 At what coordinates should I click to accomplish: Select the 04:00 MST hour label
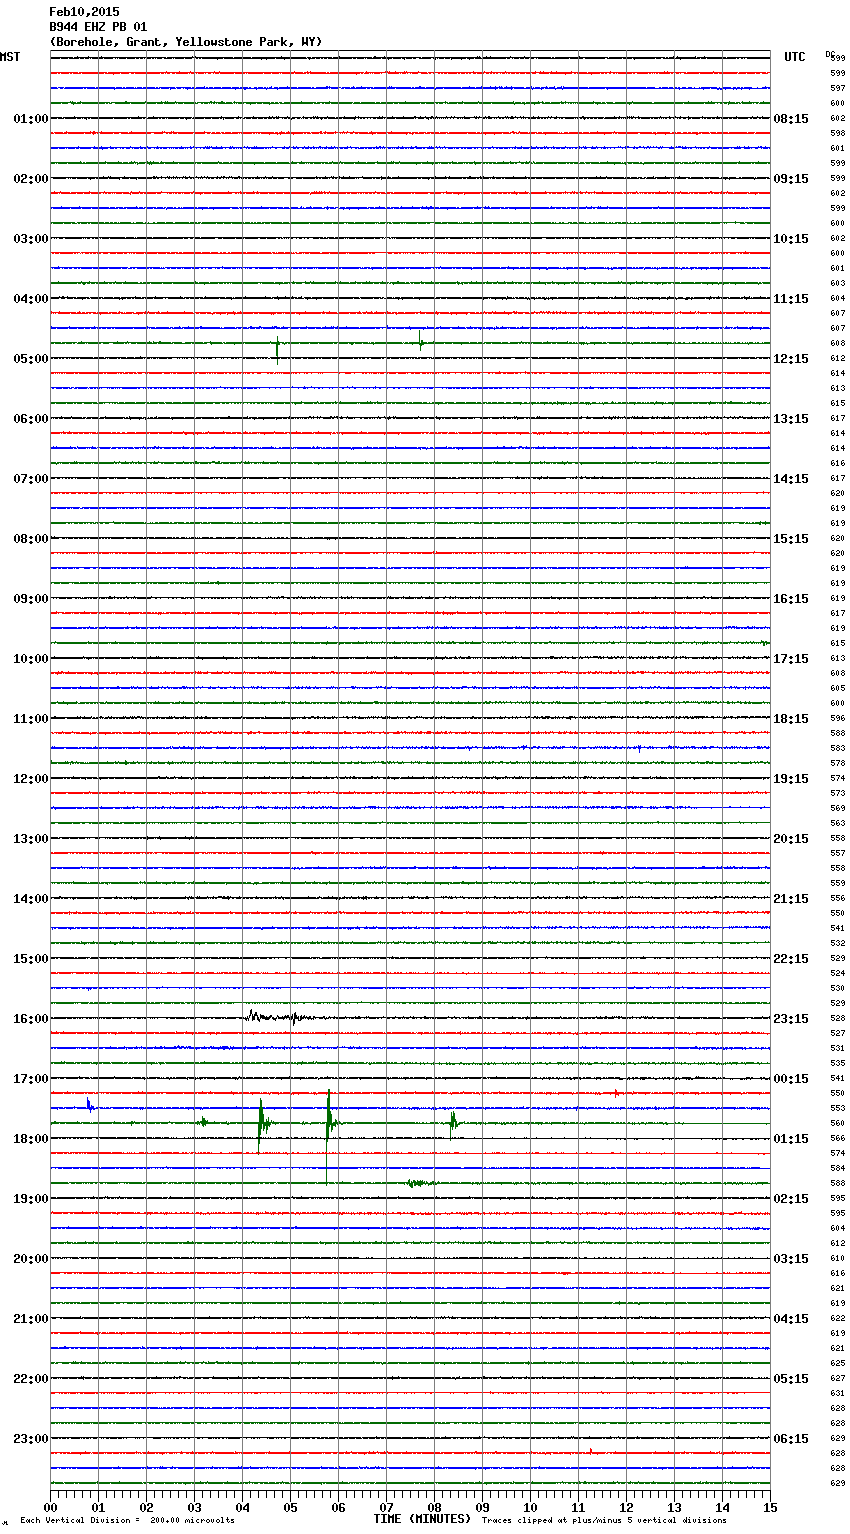(x=31, y=299)
